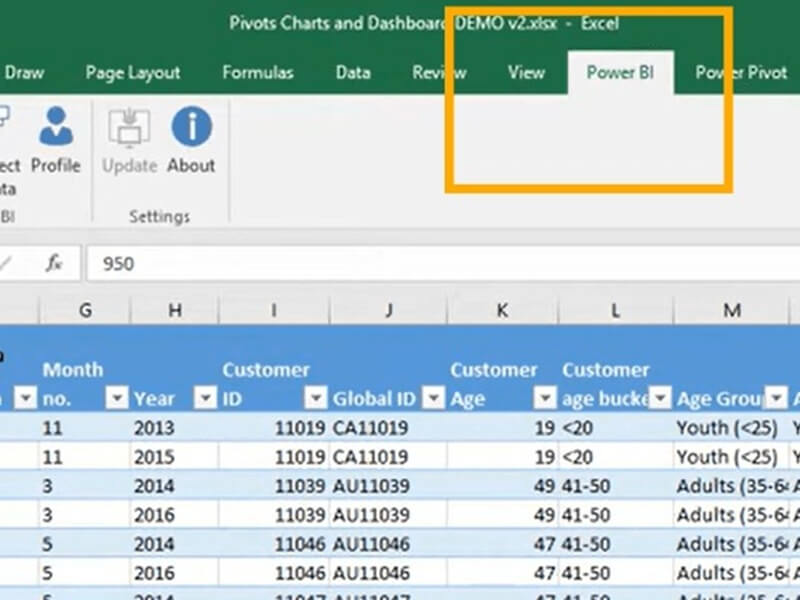
Task: Click the Insert Function fx icon
Action: [55, 263]
